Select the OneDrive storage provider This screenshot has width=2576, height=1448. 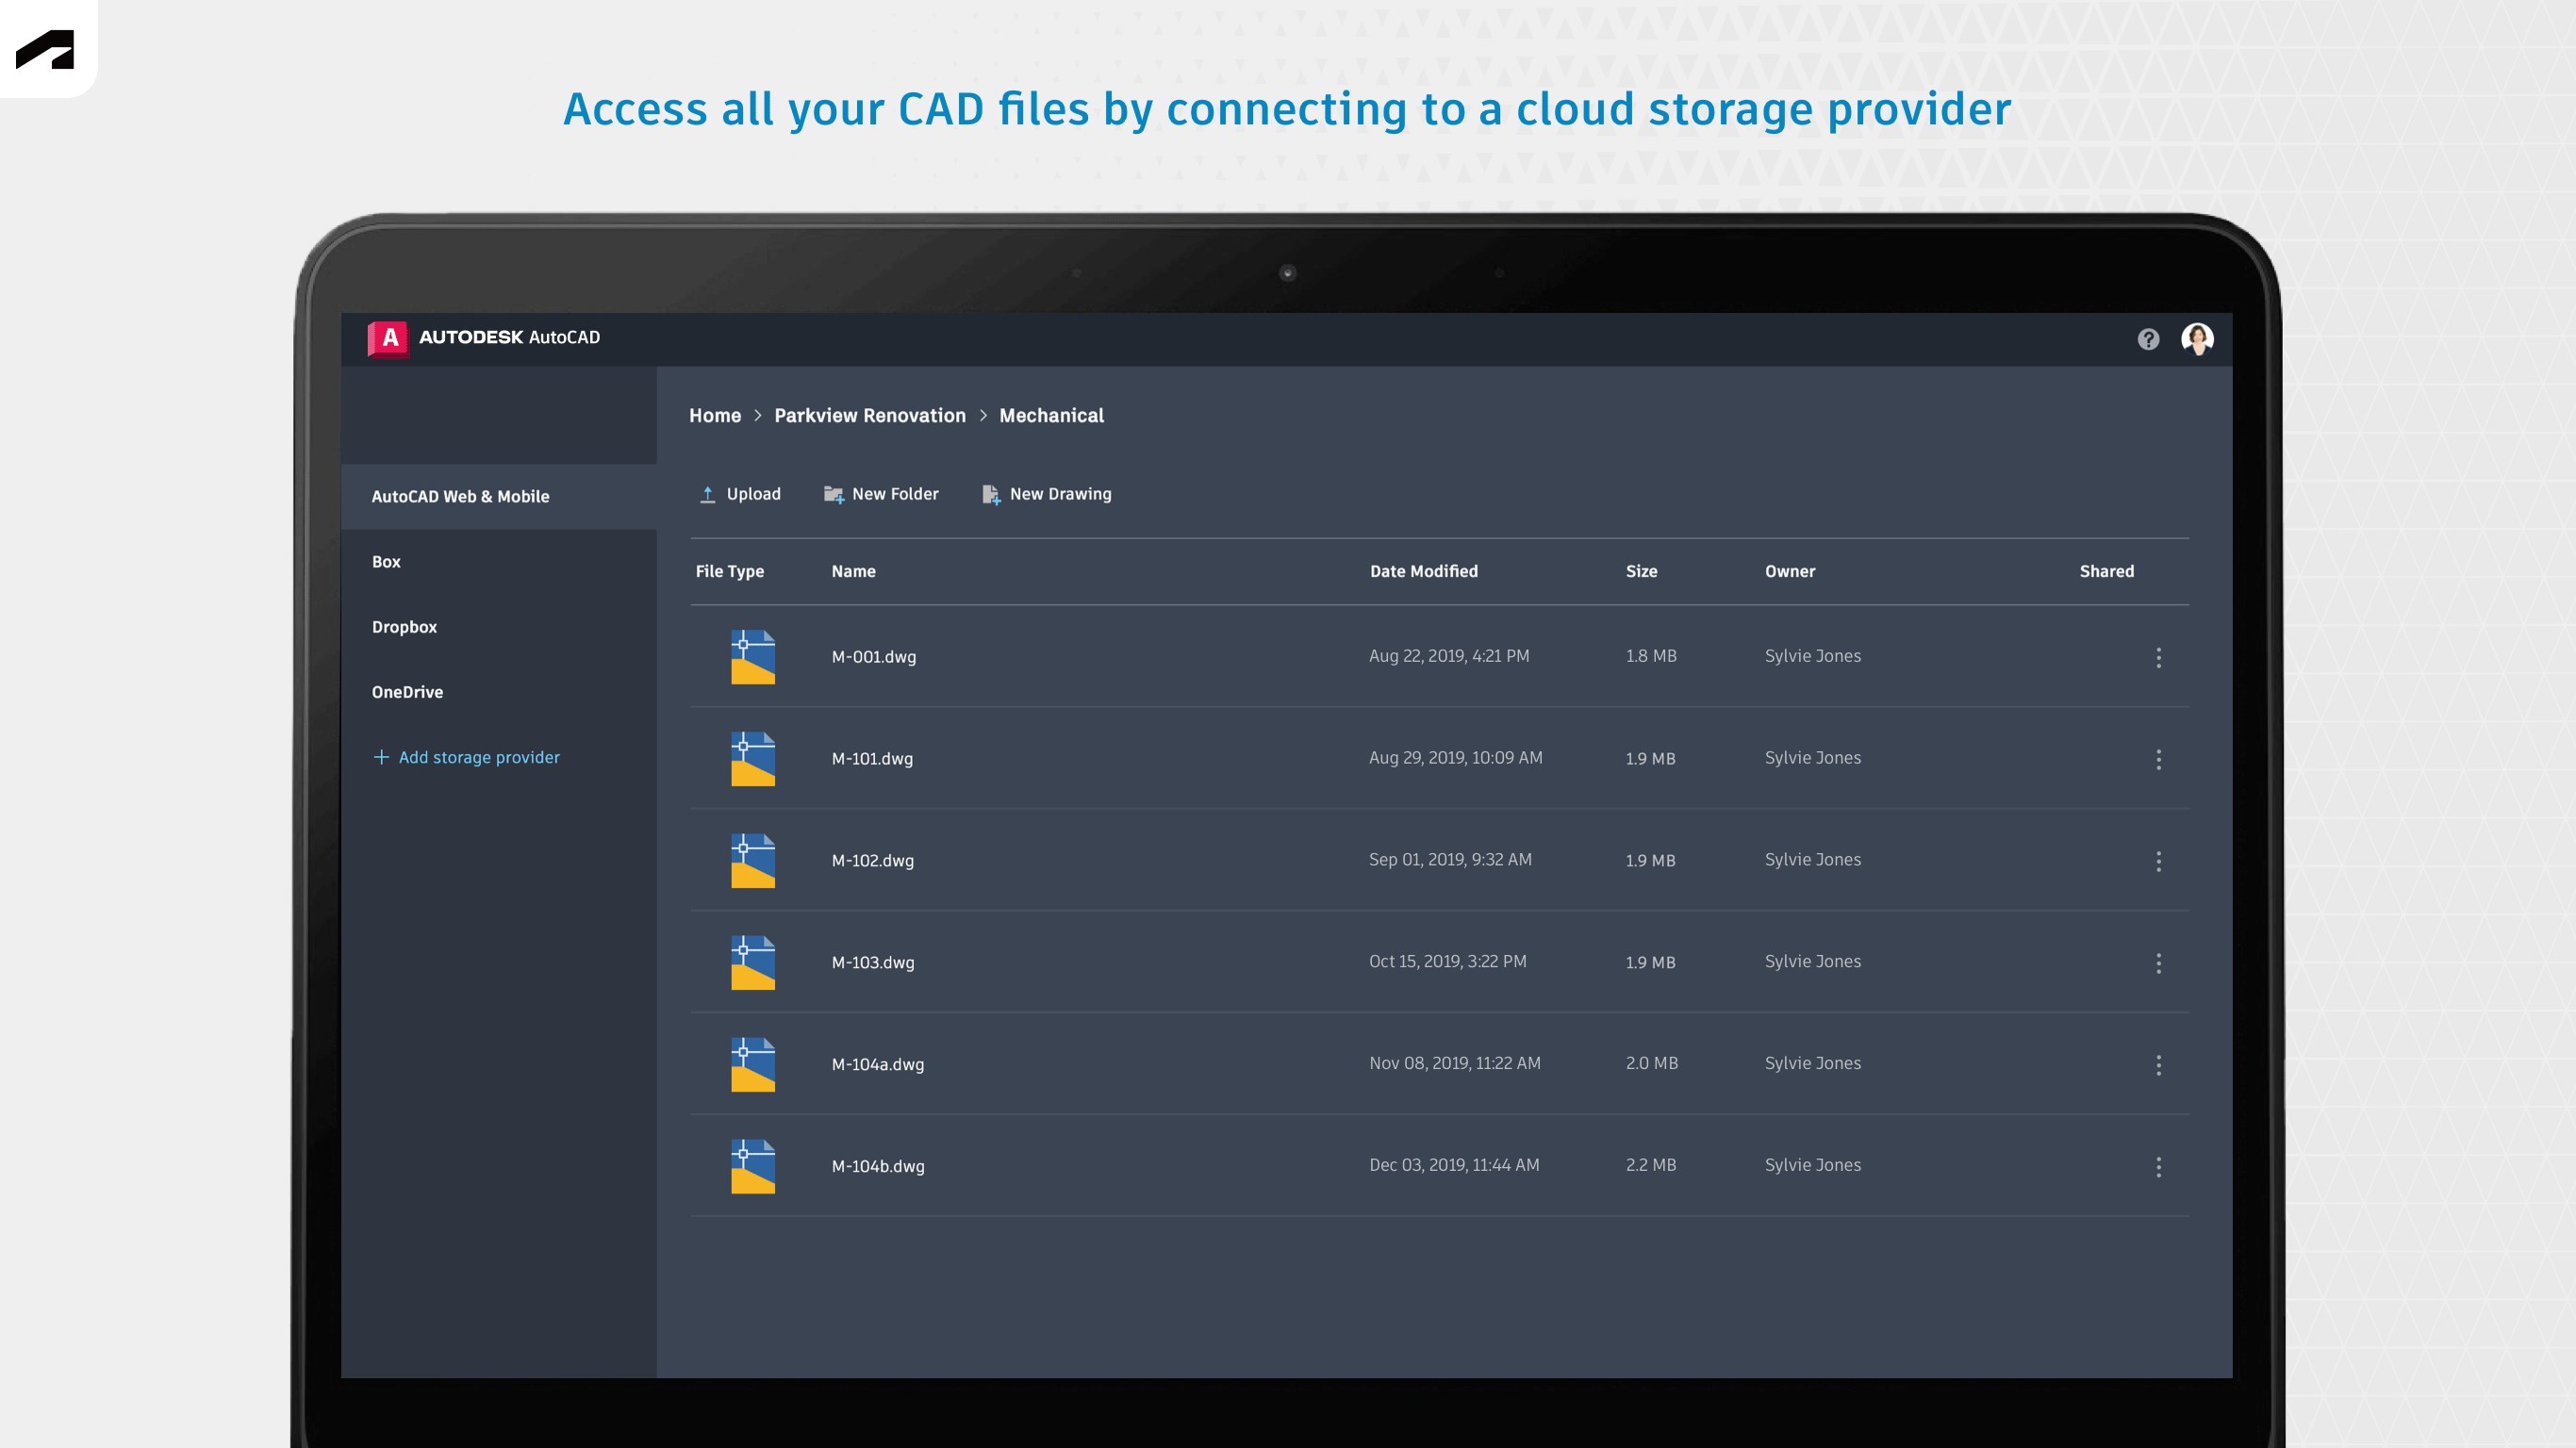click(x=407, y=691)
